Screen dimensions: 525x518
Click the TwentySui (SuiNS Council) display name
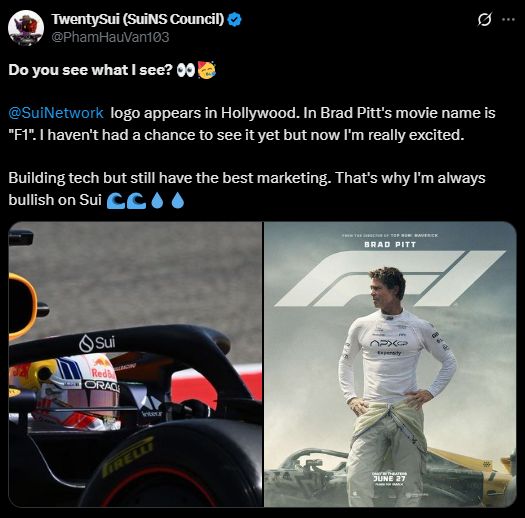point(138,19)
